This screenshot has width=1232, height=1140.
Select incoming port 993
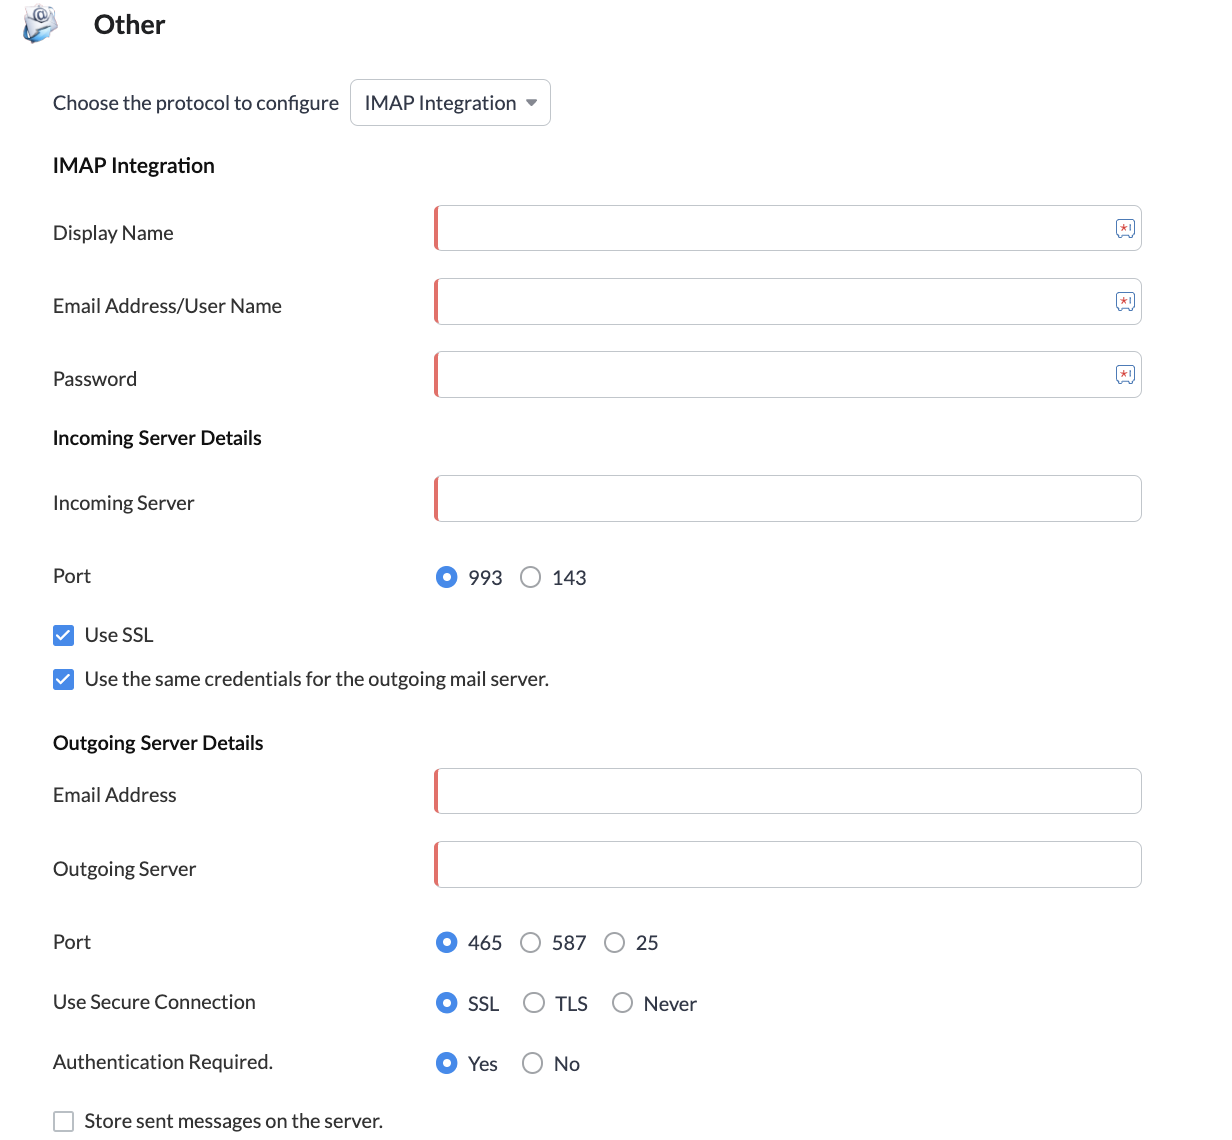pos(447,577)
